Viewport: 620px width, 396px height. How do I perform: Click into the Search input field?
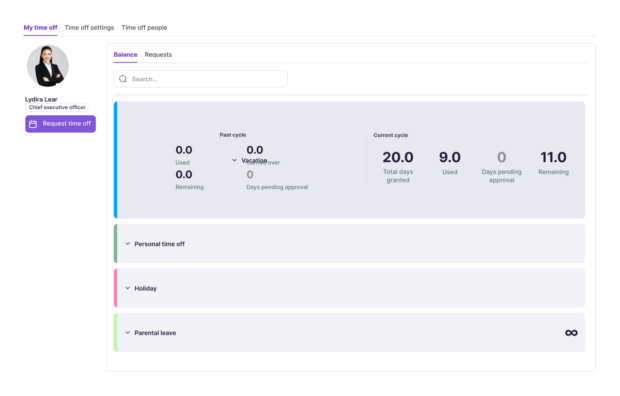click(200, 79)
